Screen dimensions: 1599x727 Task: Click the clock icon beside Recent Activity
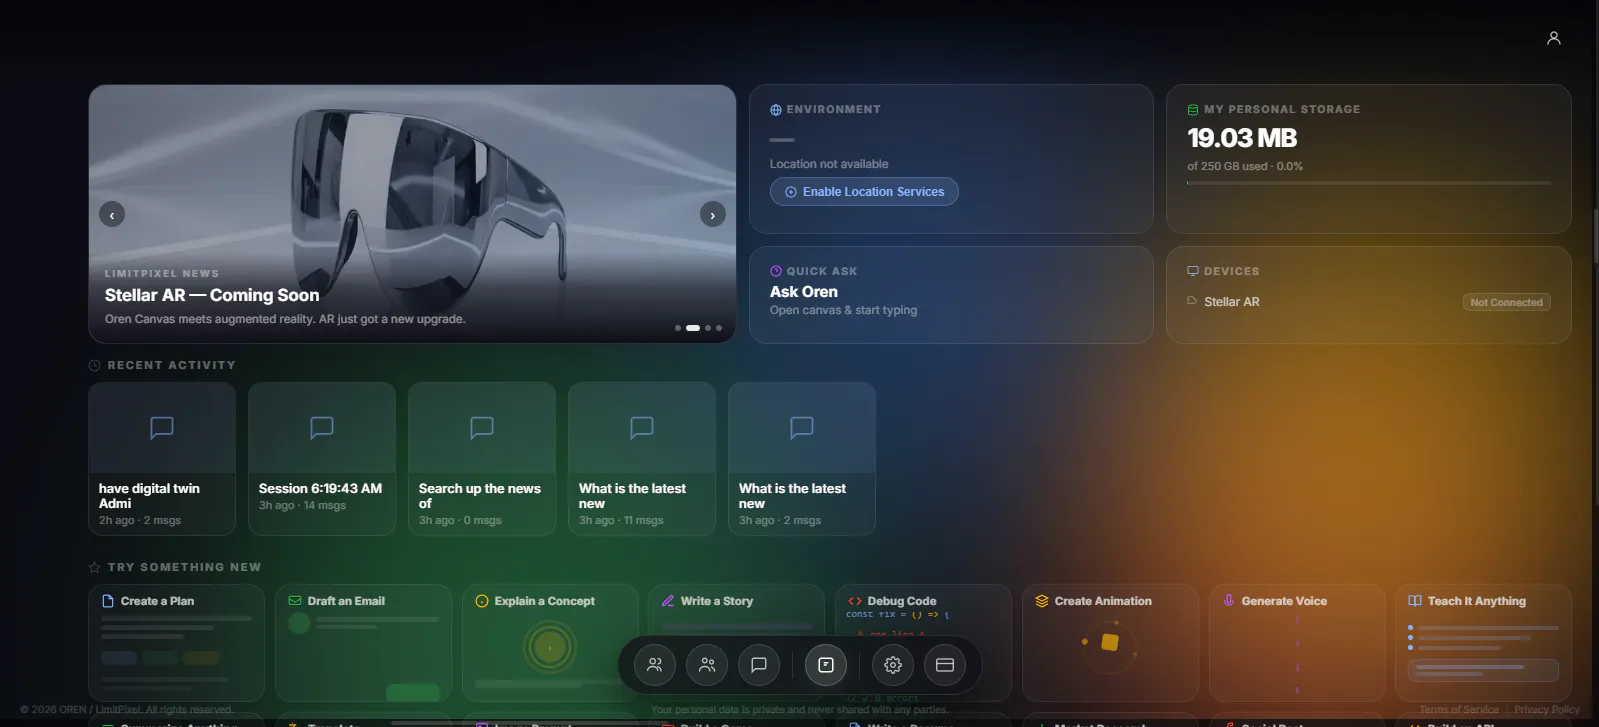coord(95,366)
